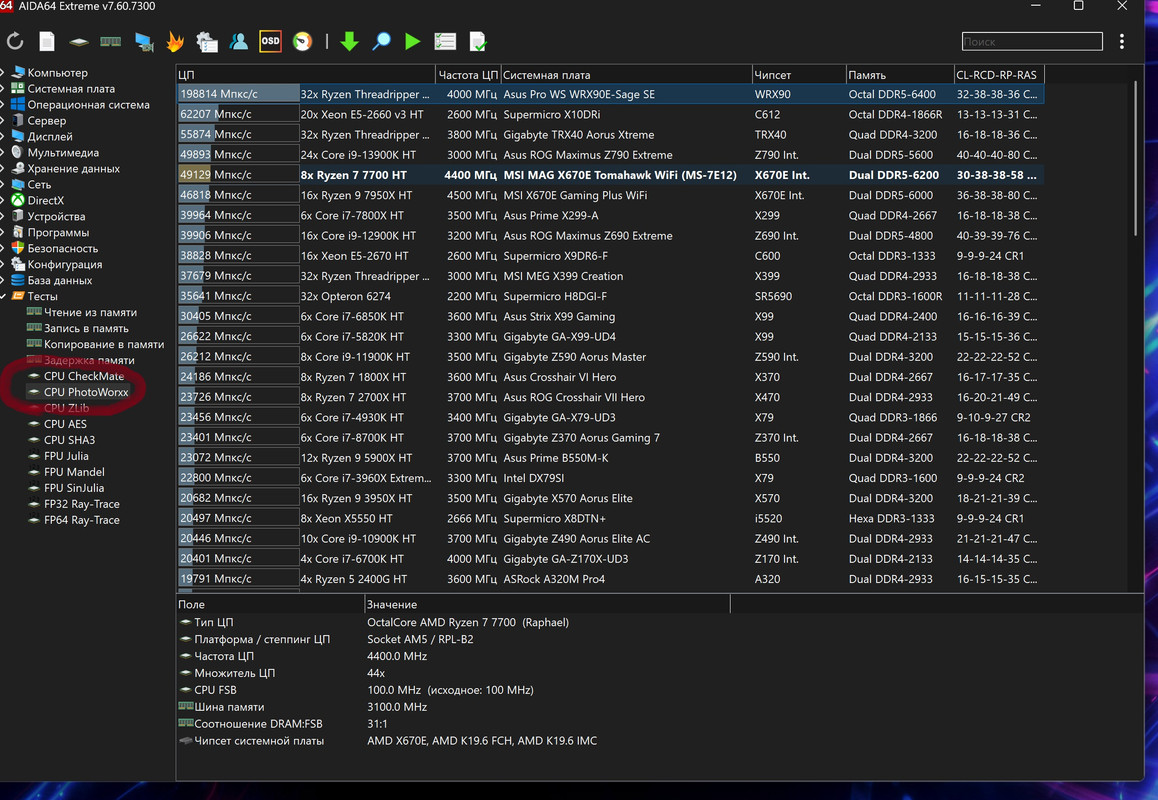Sort by Системная плата column header

[626, 75]
